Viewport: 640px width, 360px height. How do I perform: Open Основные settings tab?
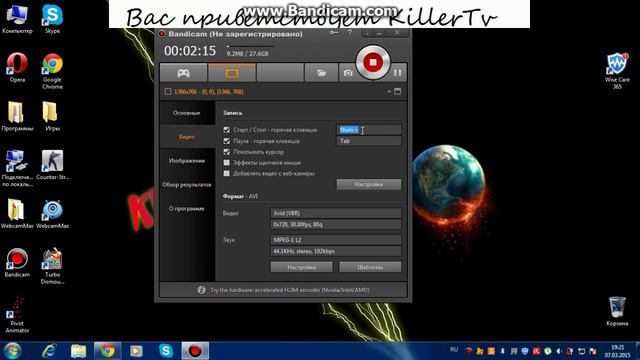(187, 113)
